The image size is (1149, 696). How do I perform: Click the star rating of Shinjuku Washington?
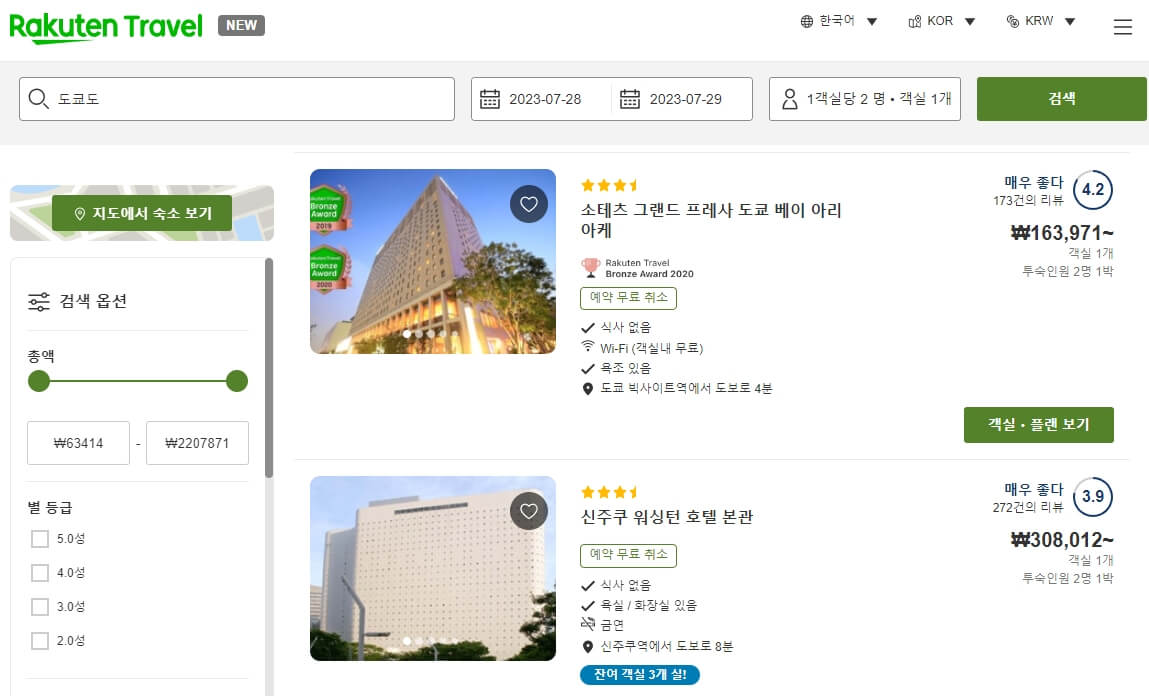(x=610, y=492)
